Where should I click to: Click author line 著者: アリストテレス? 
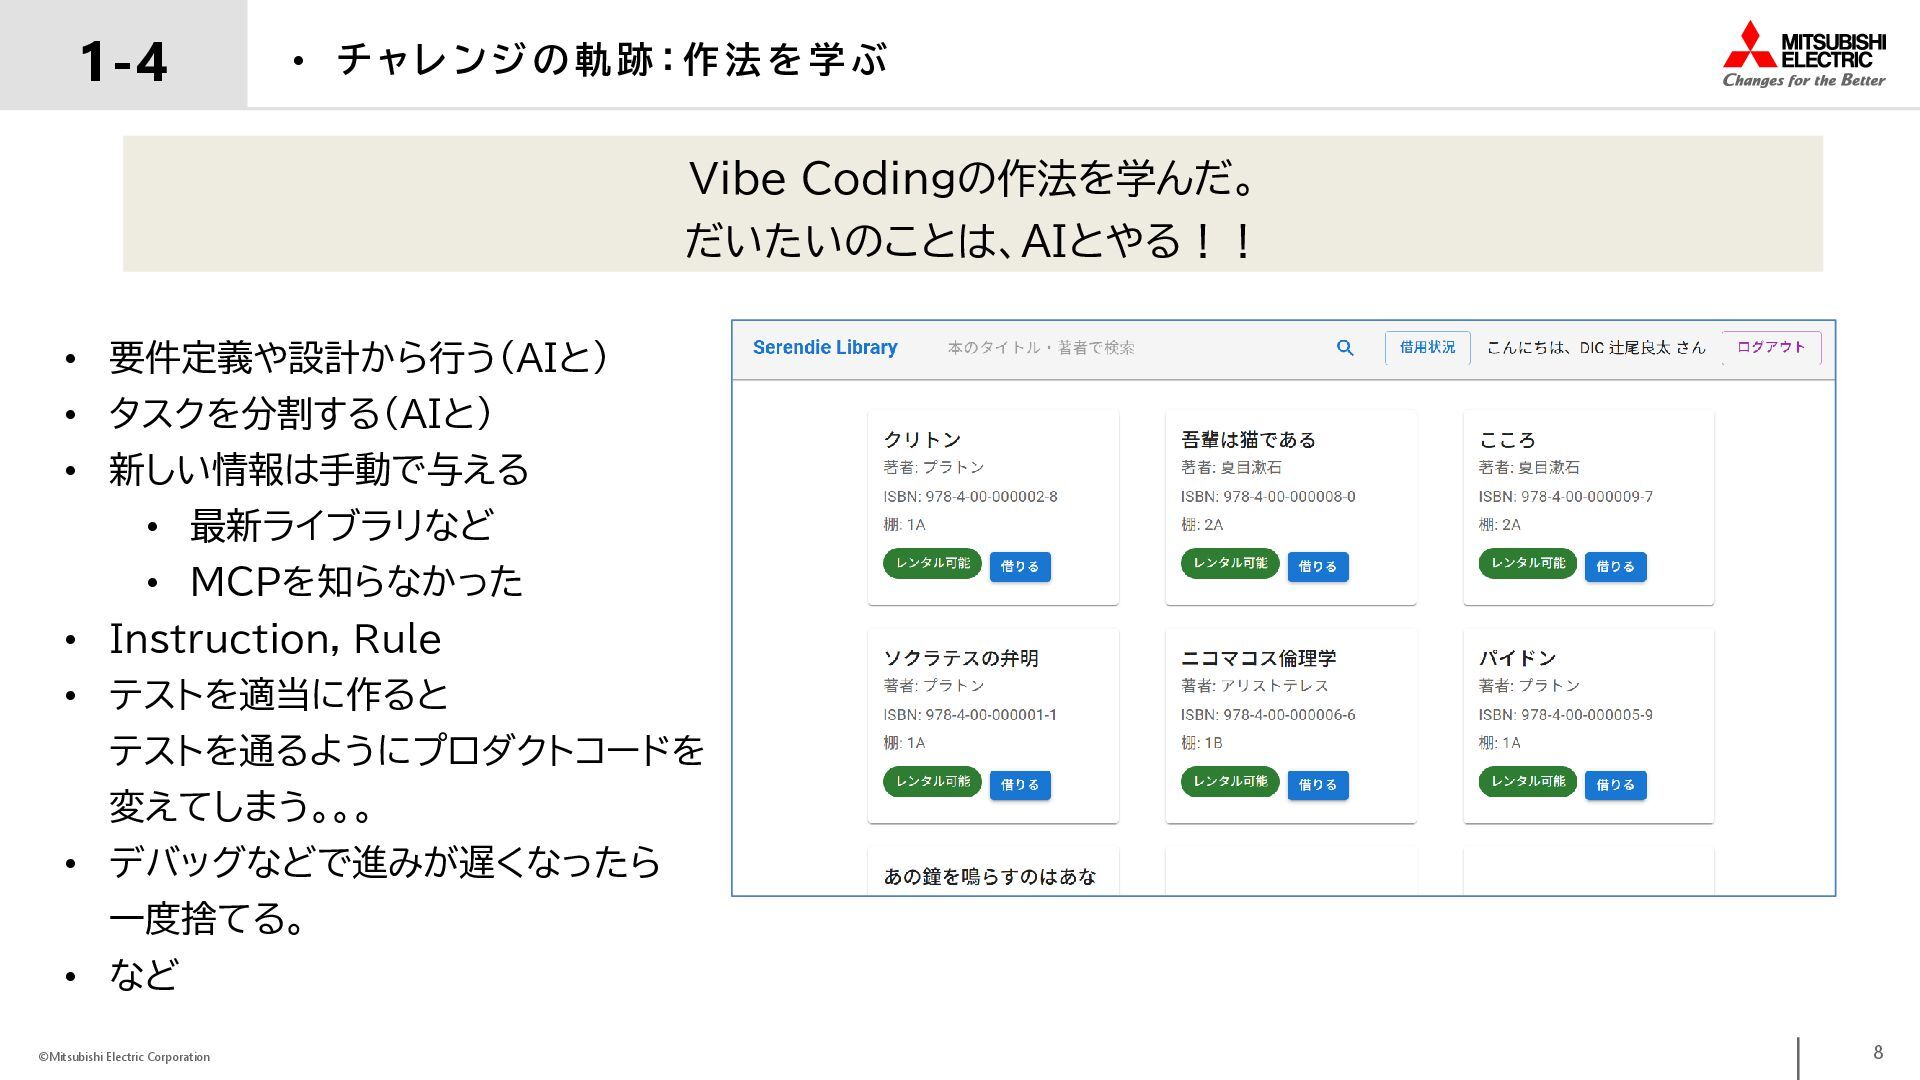pos(1255,685)
